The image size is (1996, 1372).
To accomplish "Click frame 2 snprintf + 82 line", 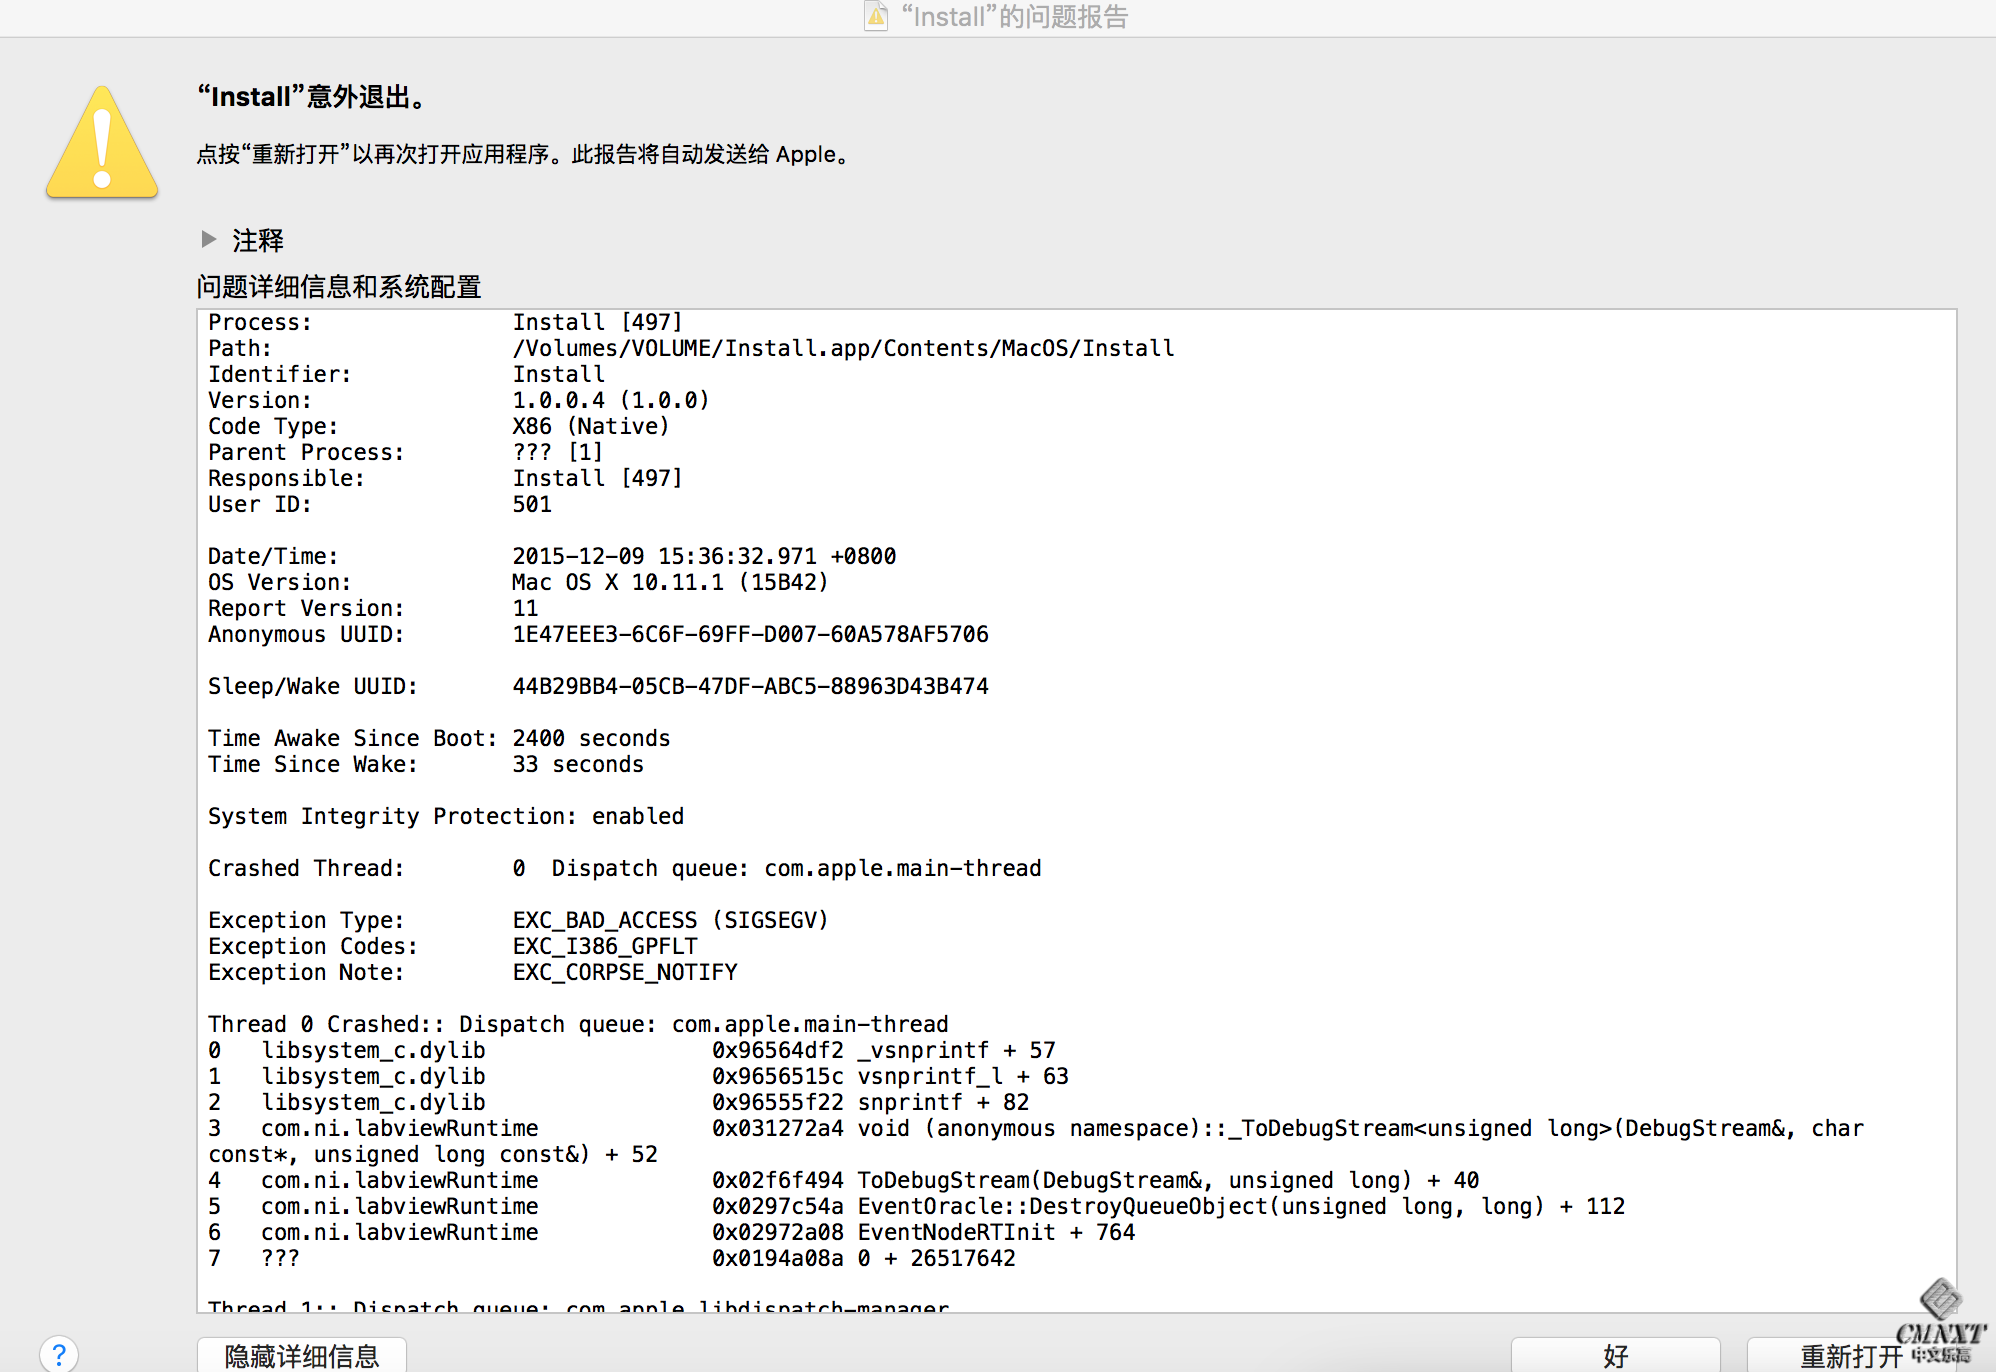I will 618,1102.
